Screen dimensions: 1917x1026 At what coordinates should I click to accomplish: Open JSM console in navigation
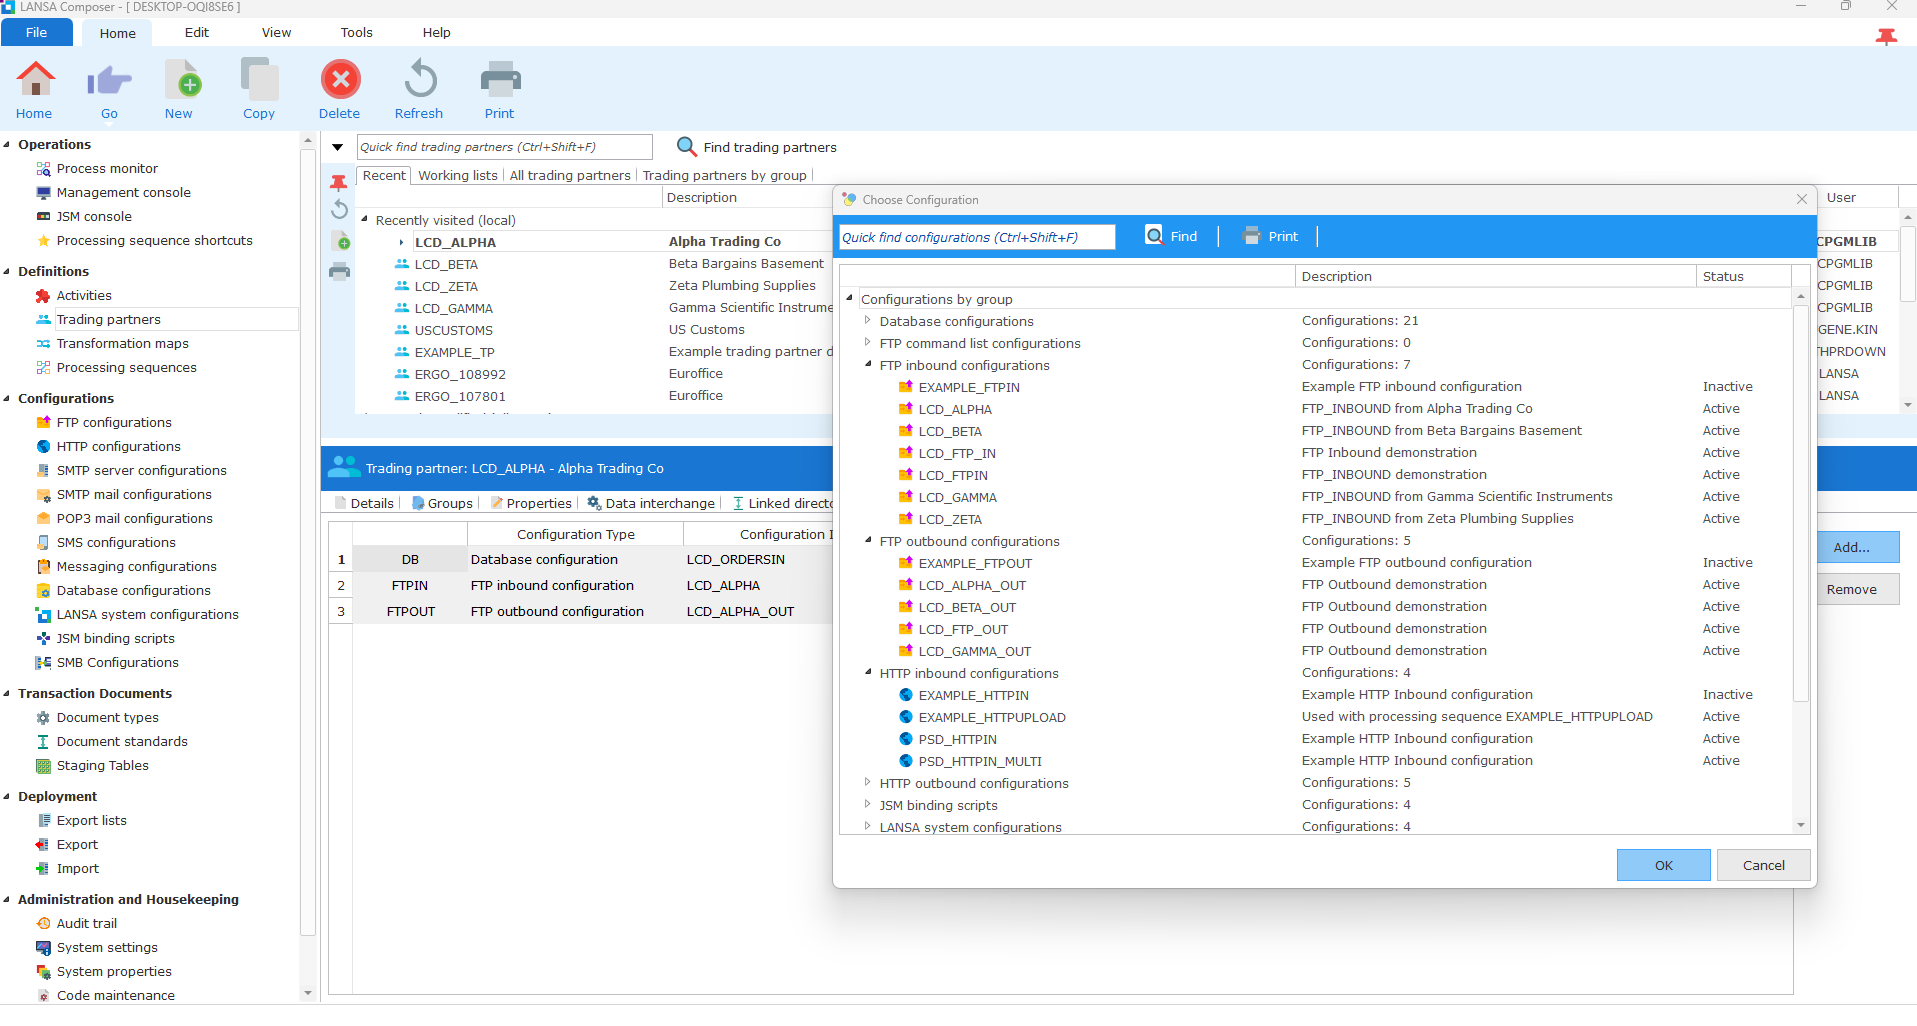click(94, 217)
